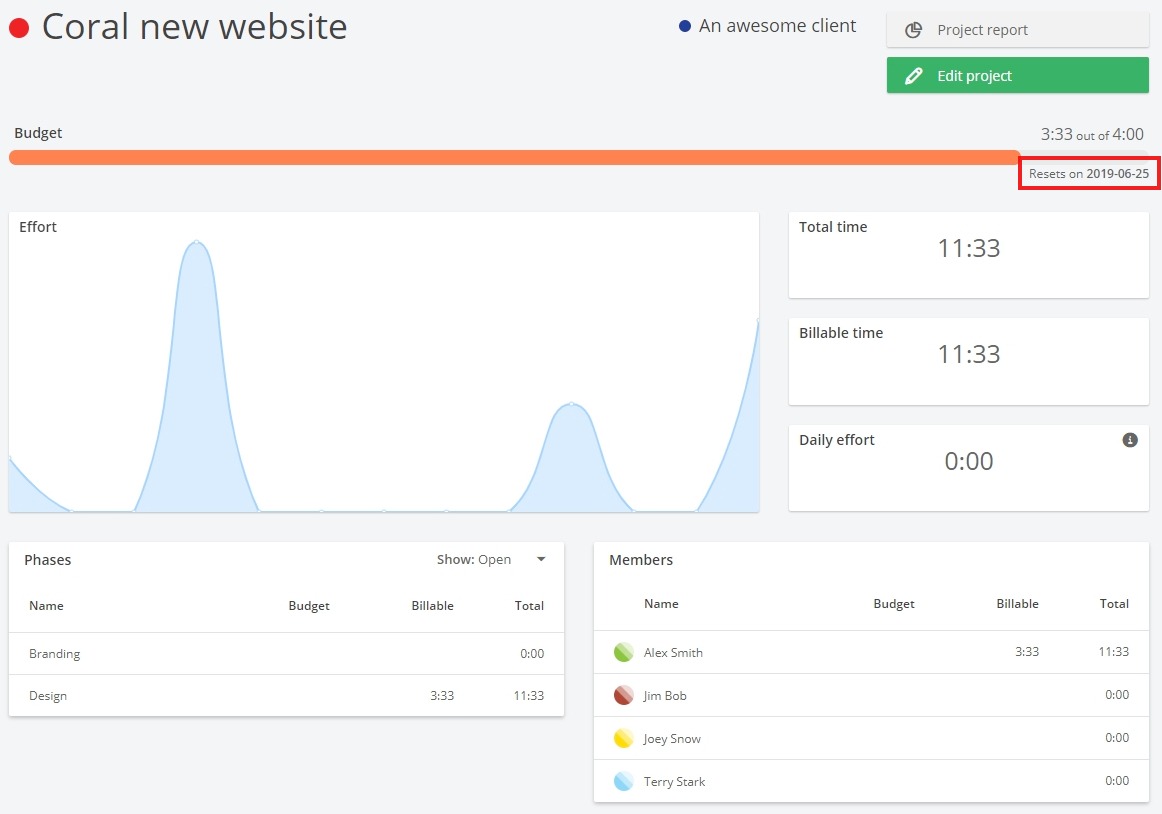Viewport: 1162px width, 814px height.
Task: Click the An awesome client label
Action: 777,26
